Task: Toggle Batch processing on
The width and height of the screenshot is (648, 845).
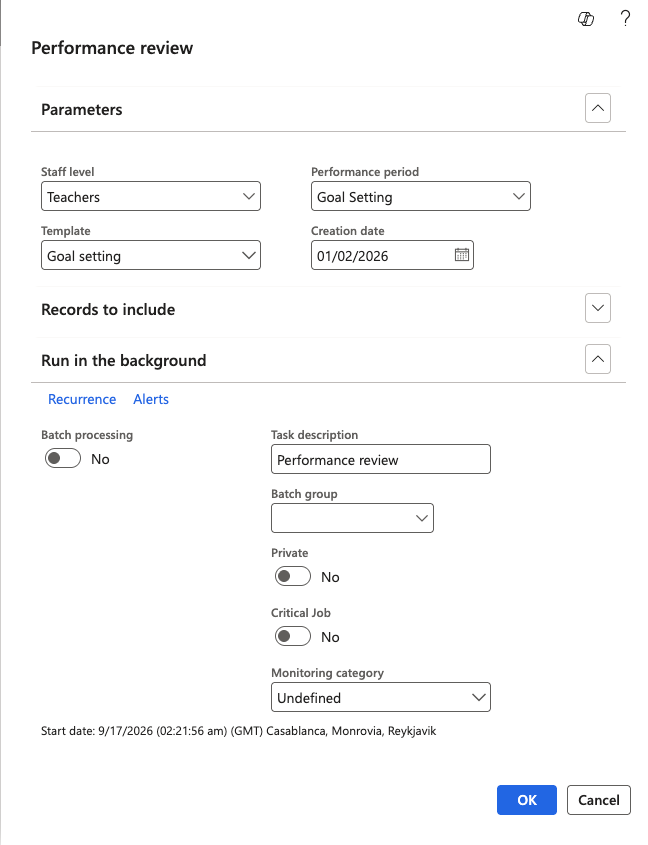Action: (x=63, y=459)
